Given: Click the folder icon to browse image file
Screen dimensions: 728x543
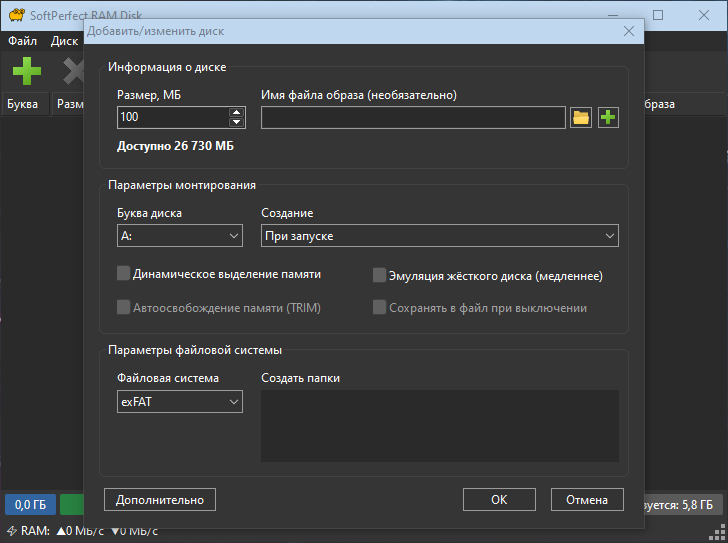Looking at the screenshot, I should click(x=581, y=118).
